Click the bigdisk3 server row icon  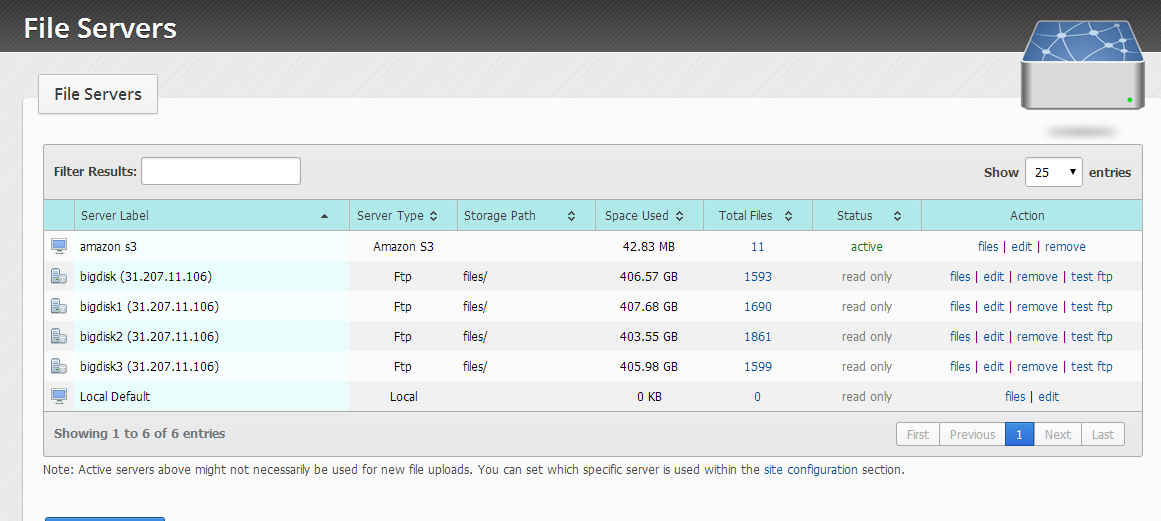[x=59, y=366]
